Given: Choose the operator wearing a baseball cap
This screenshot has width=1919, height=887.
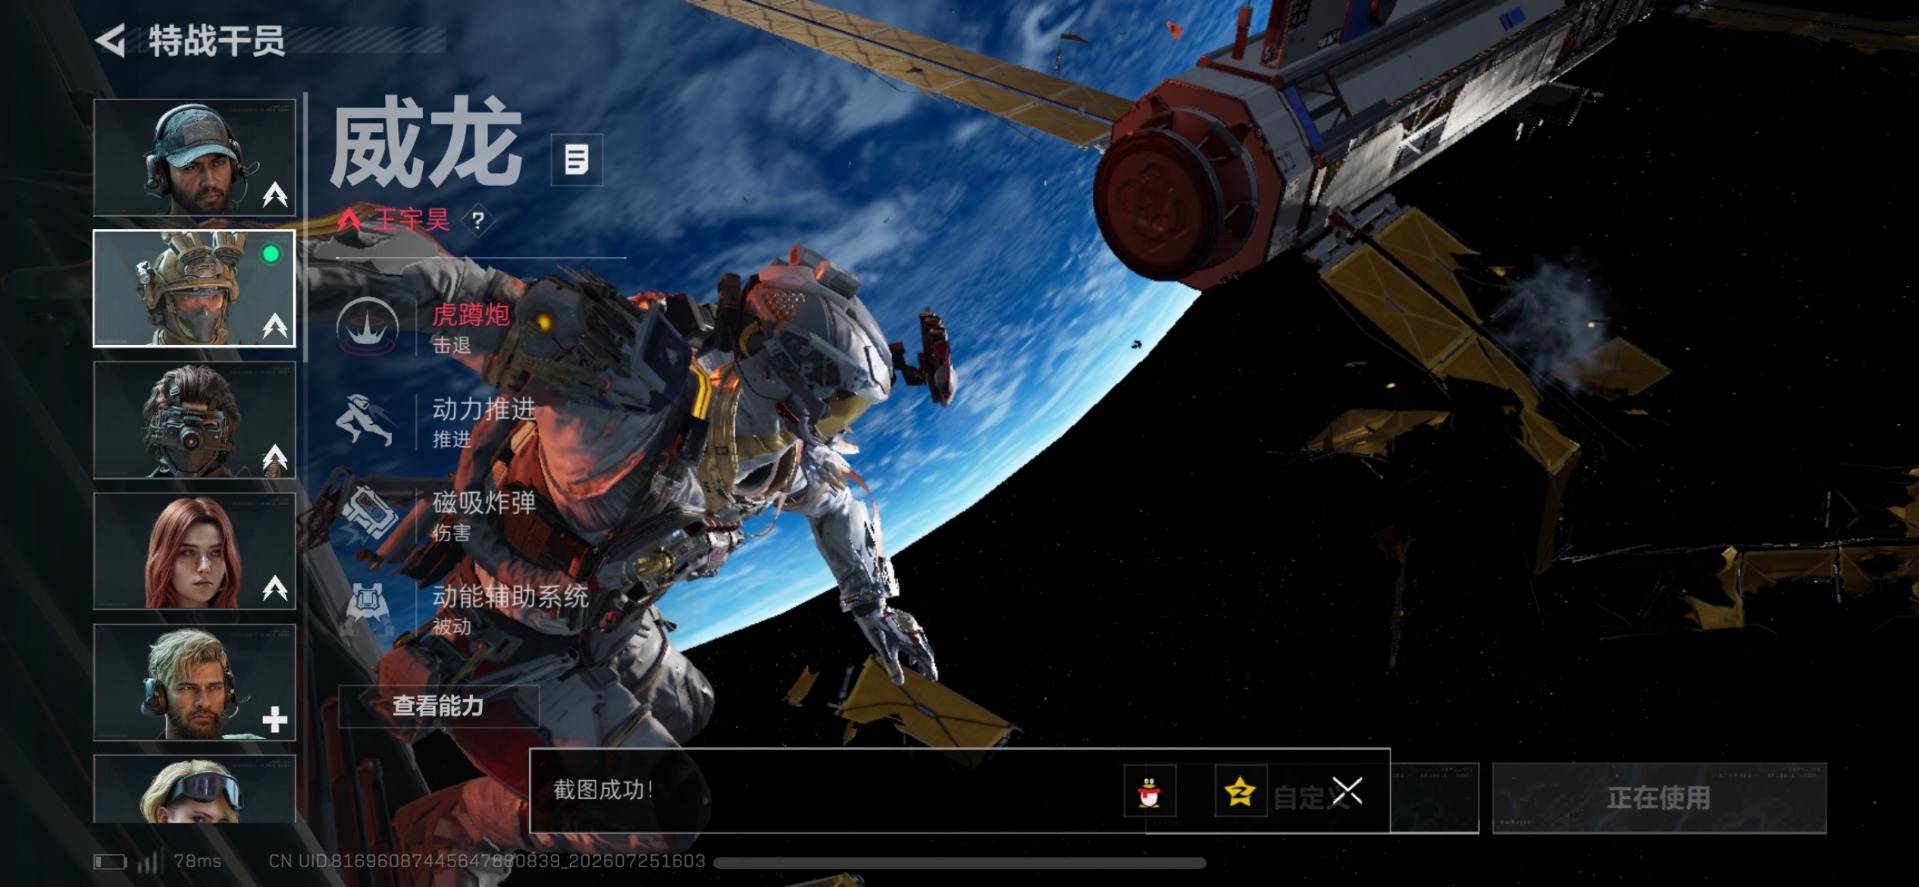Looking at the screenshot, I should point(194,157).
